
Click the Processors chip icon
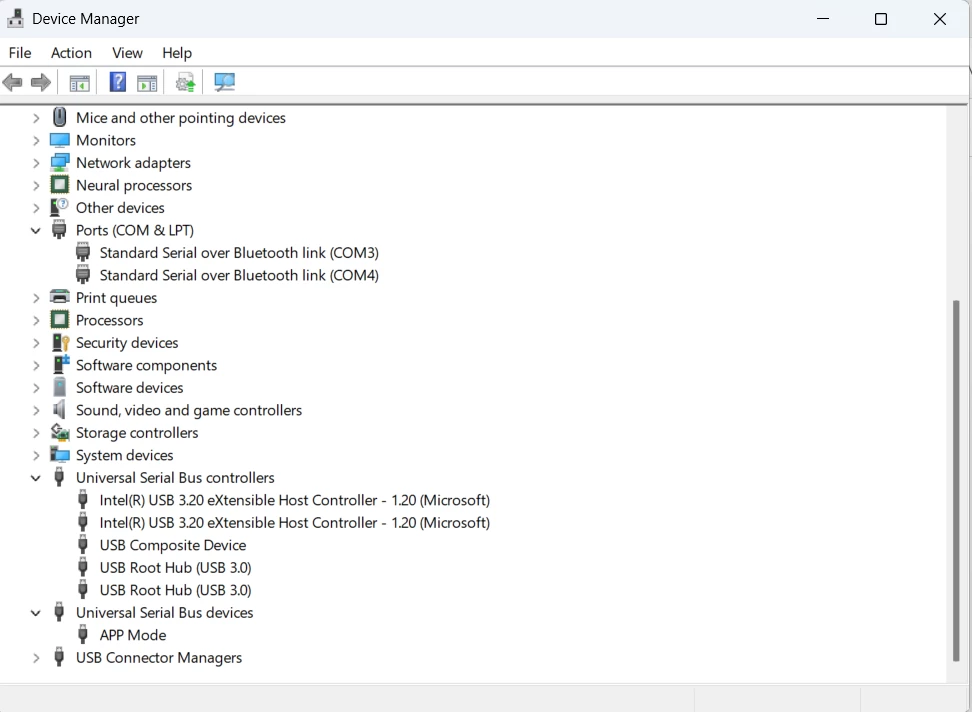(x=60, y=320)
